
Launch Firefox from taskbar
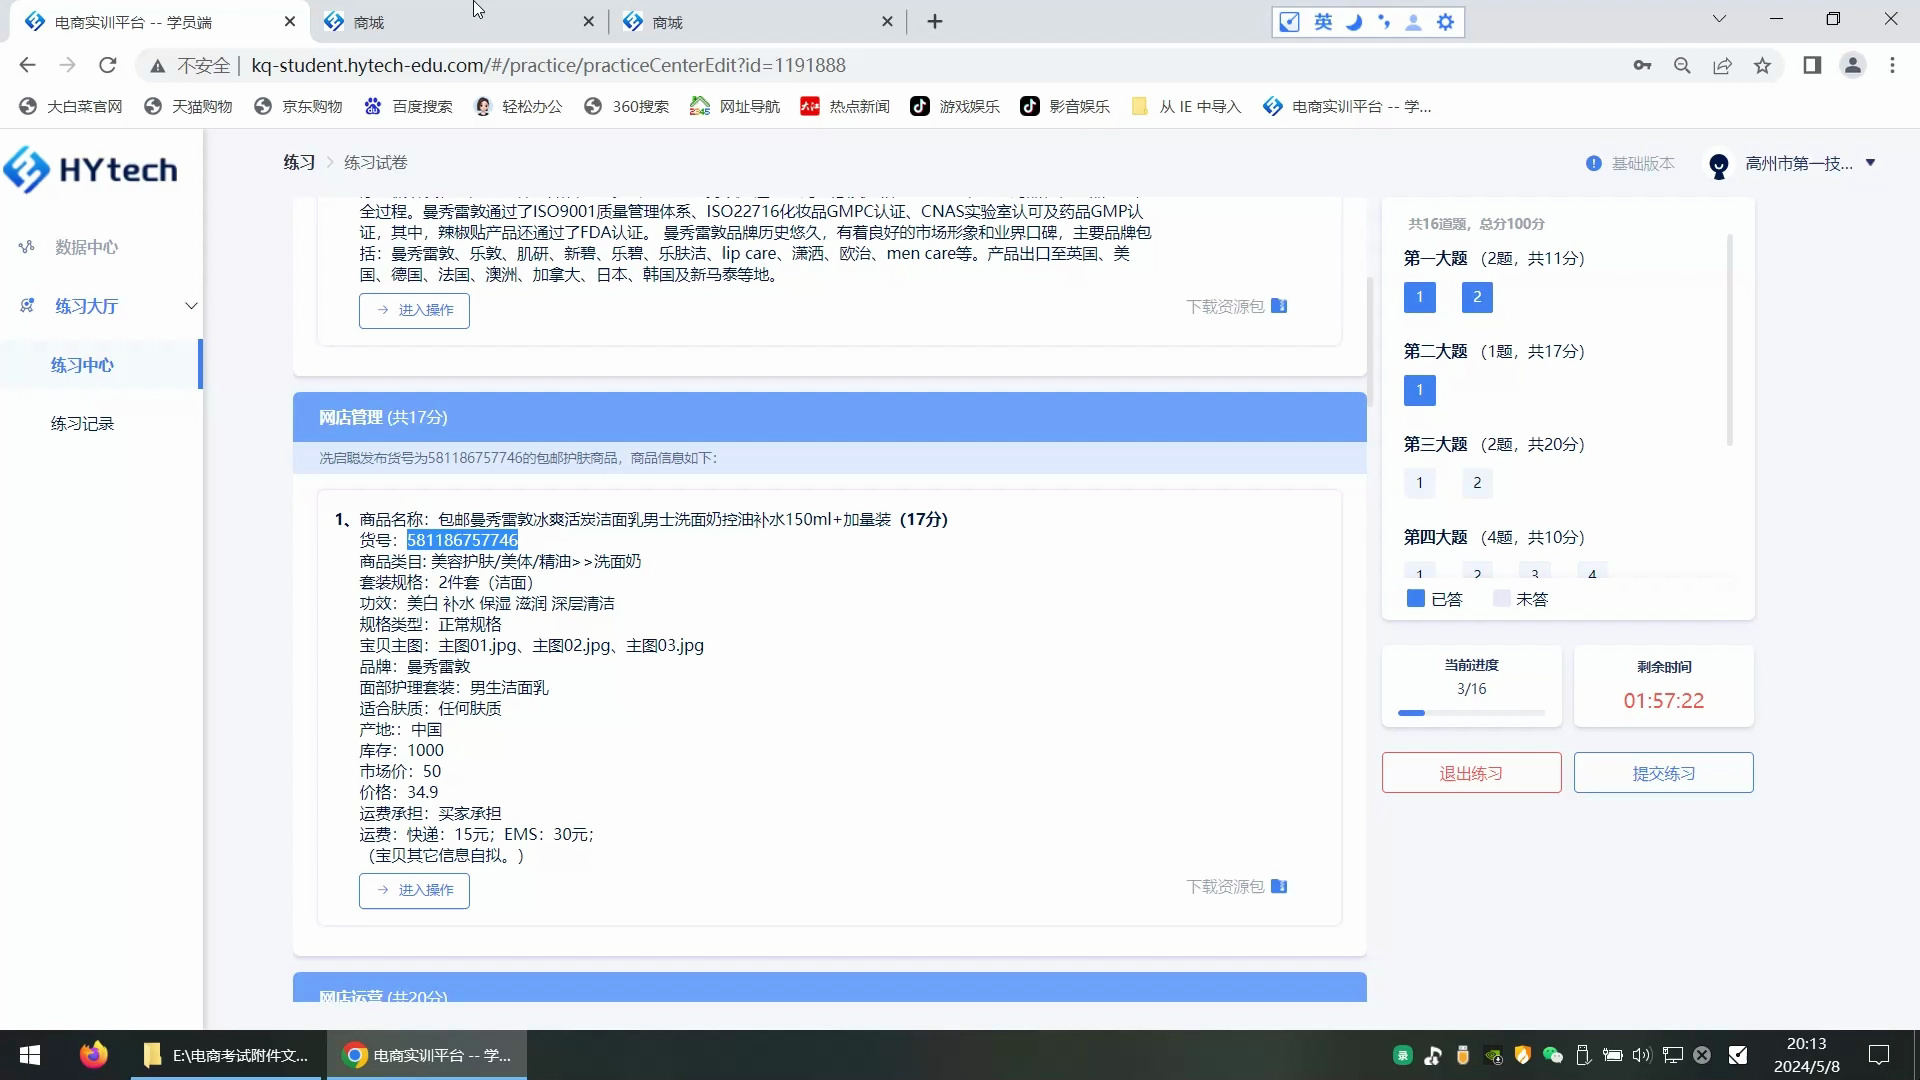coord(94,1055)
